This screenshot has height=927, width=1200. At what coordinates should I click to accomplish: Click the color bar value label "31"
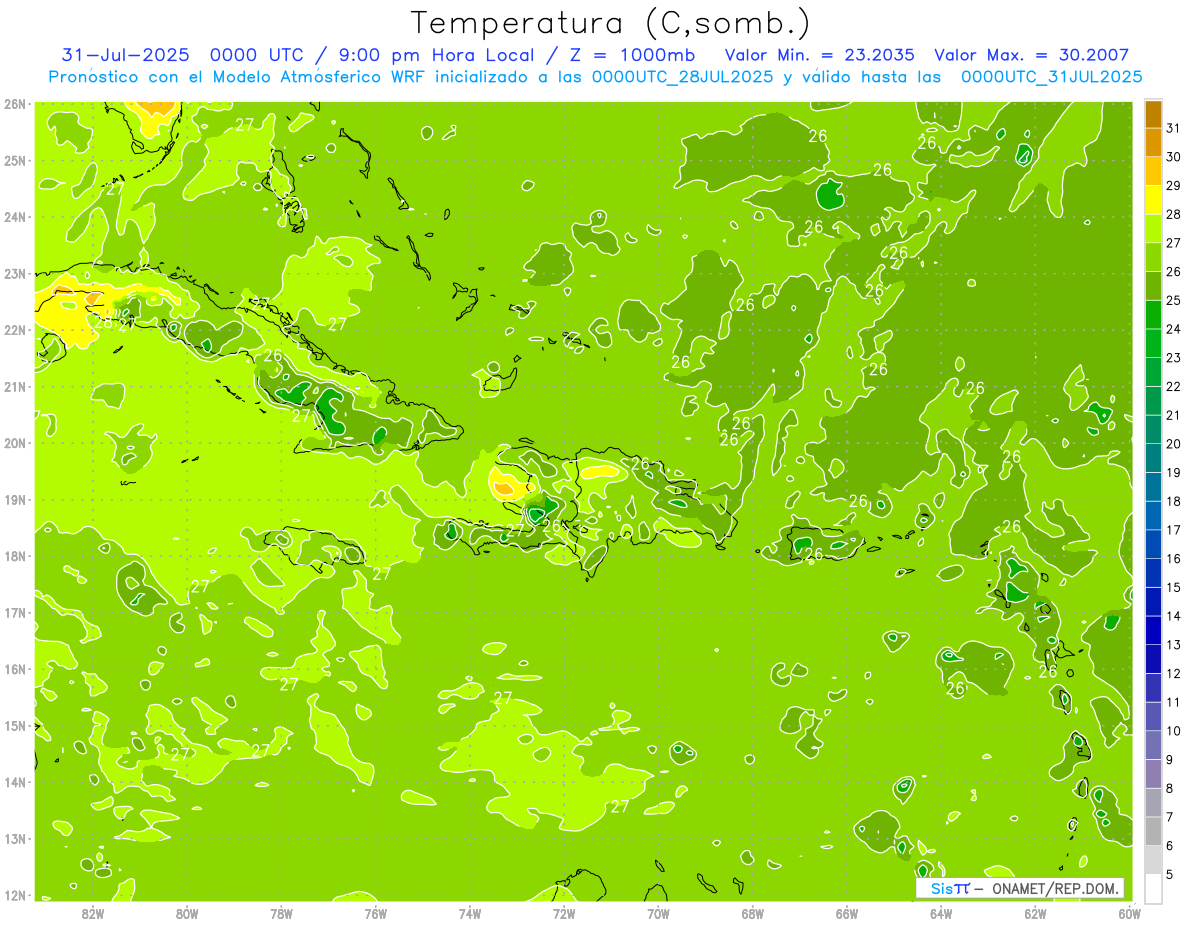tap(1174, 128)
